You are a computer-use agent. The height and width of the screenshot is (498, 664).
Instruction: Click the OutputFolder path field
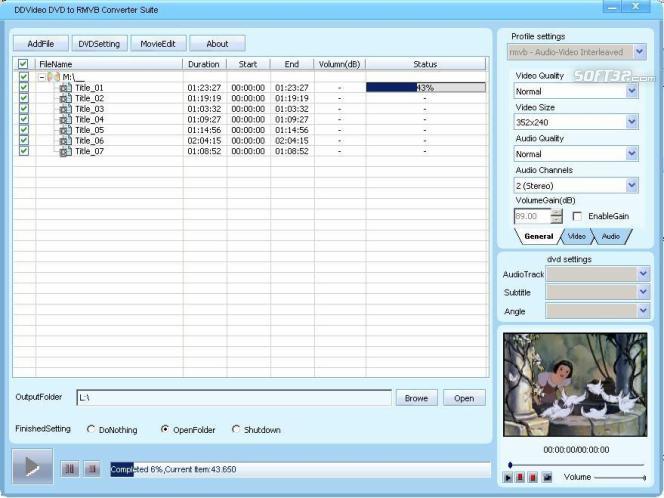234,398
